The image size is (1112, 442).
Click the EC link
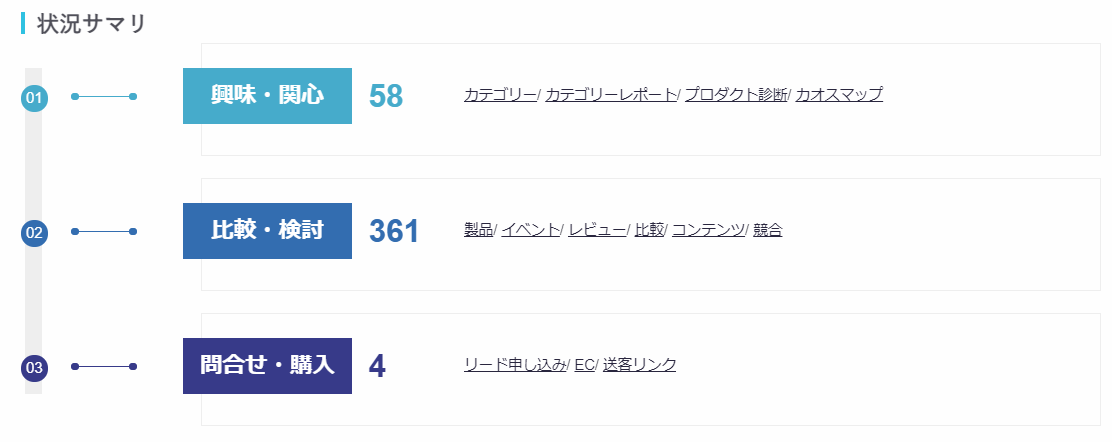click(x=584, y=365)
